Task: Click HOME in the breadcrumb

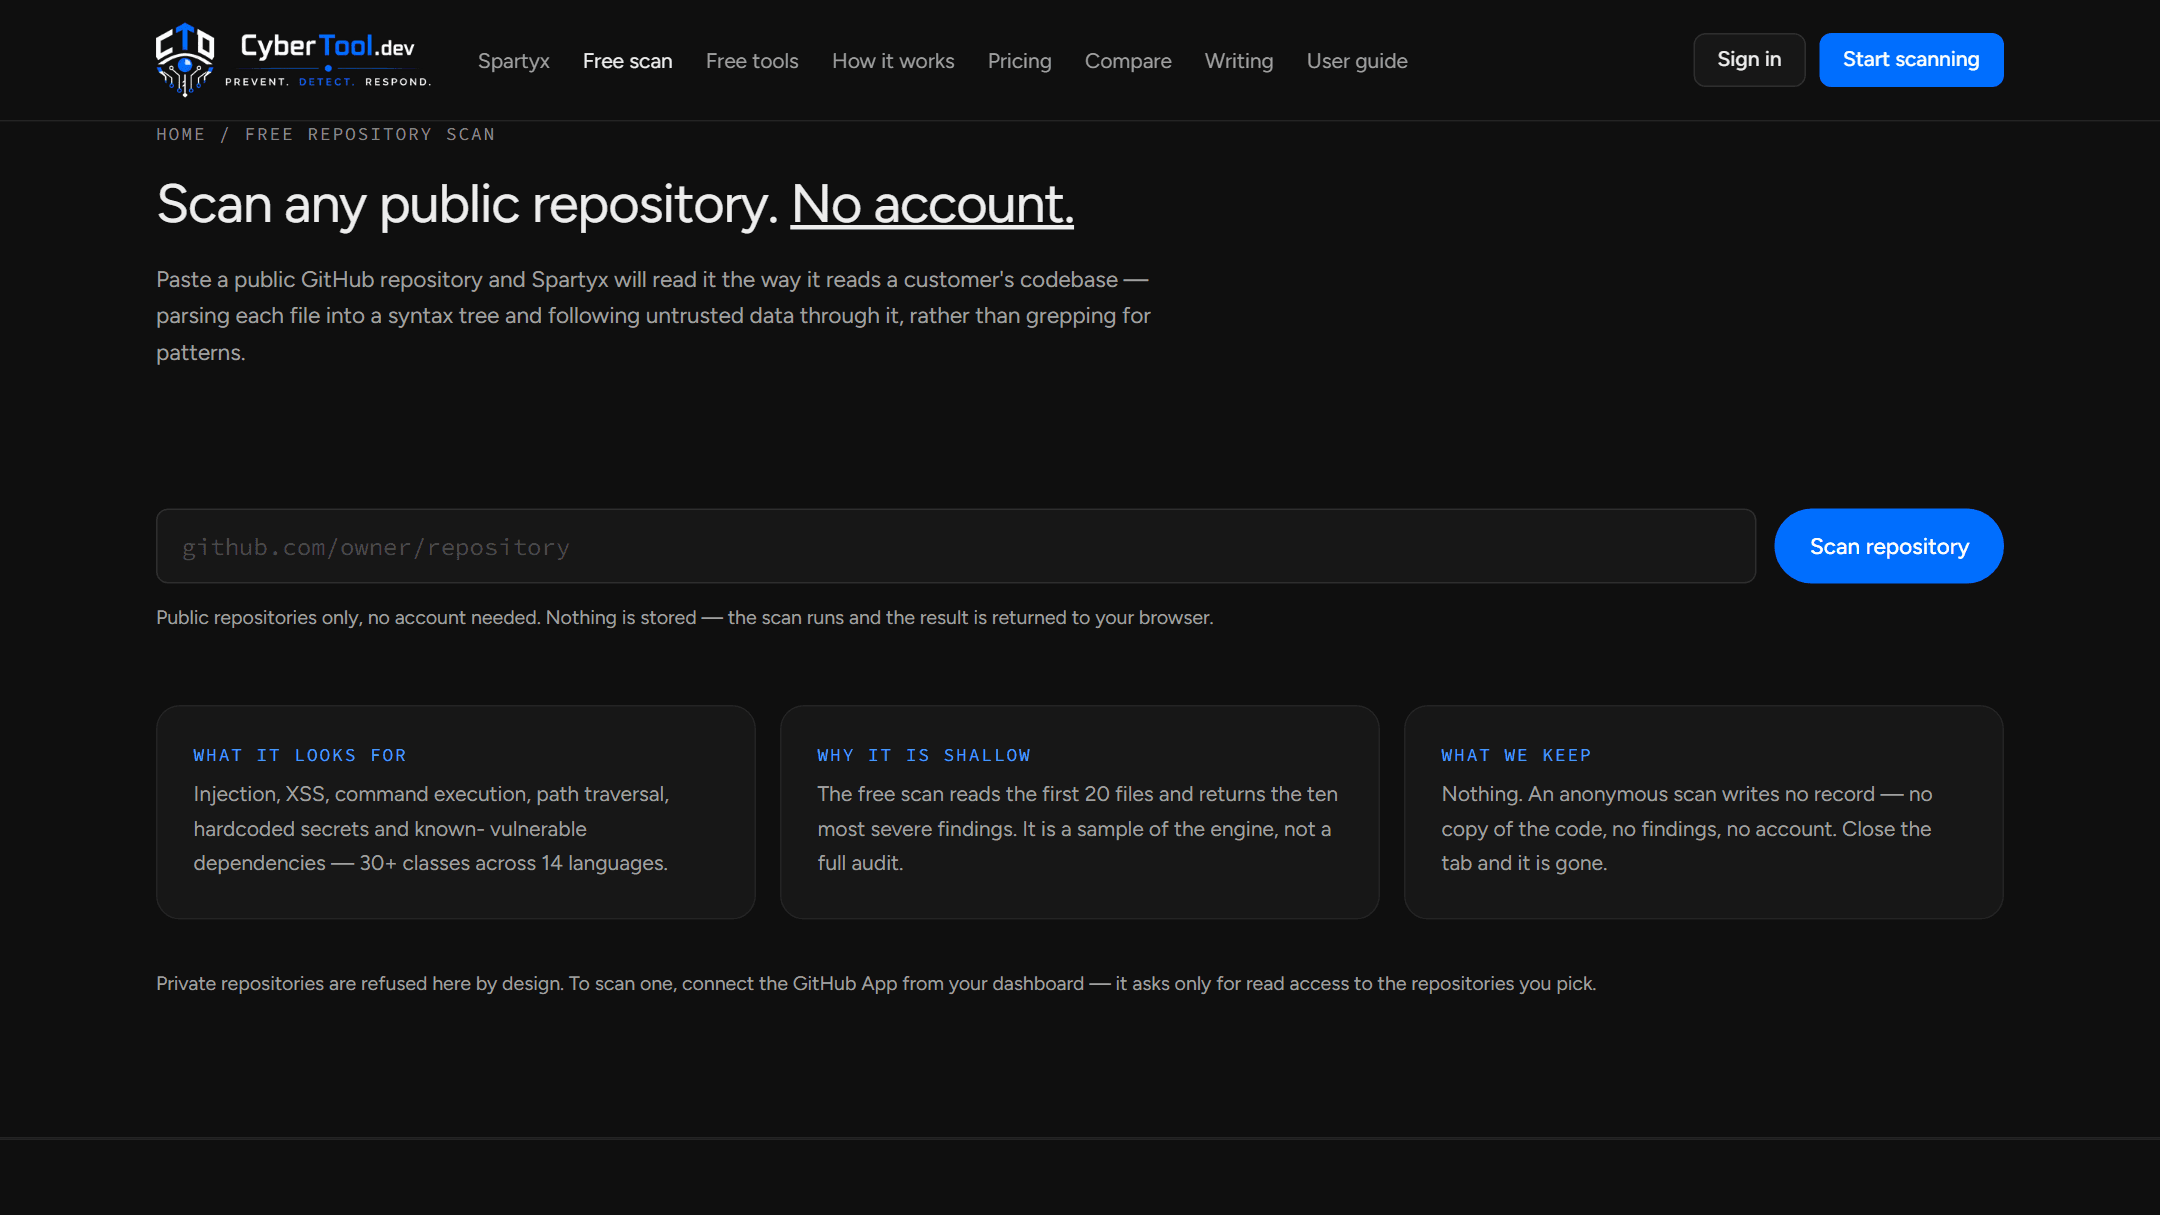Action: click(x=180, y=134)
